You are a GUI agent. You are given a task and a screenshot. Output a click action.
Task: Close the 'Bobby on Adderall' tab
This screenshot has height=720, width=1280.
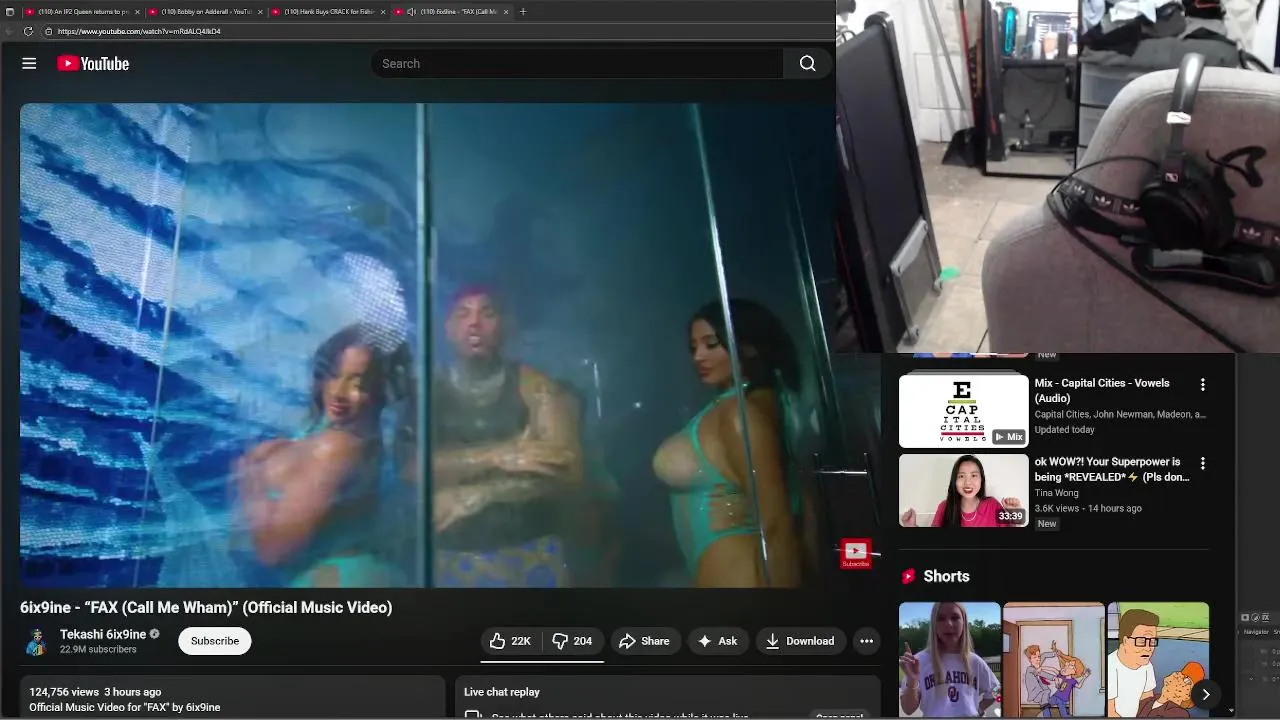coord(261,12)
